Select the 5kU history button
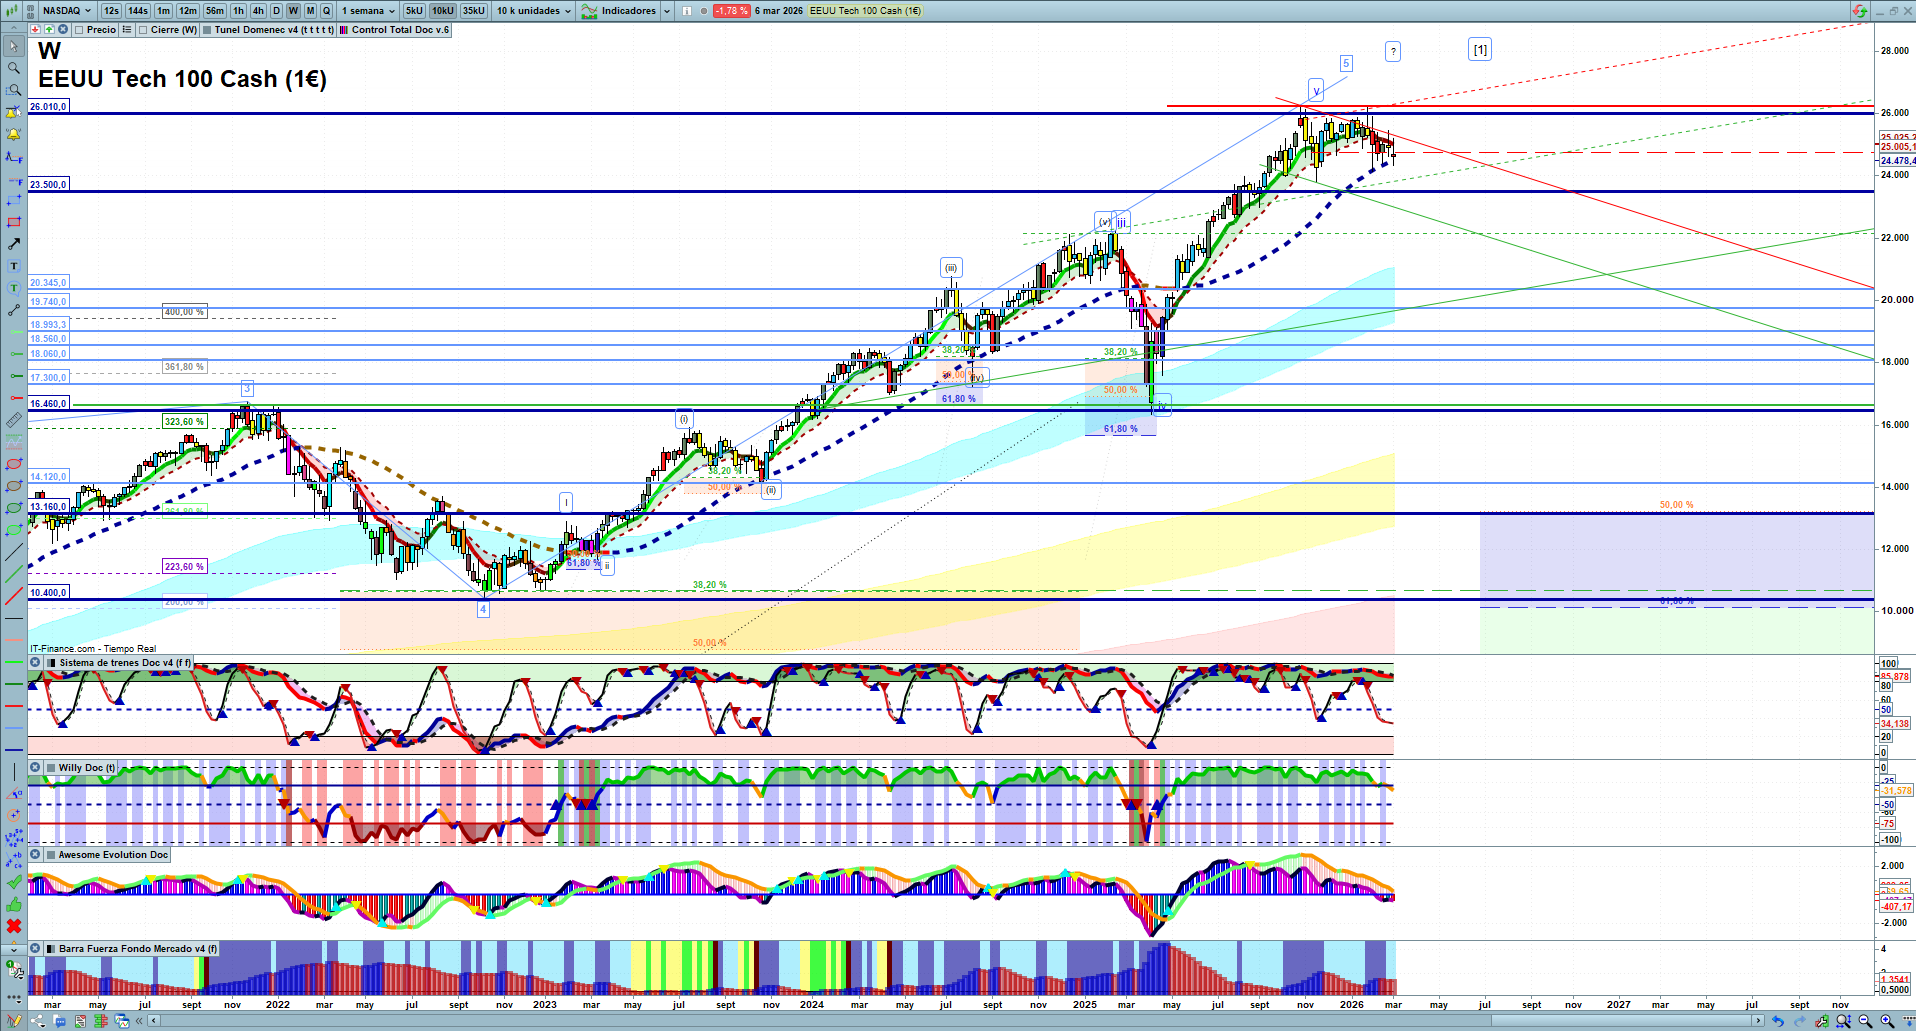 click(x=414, y=11)
